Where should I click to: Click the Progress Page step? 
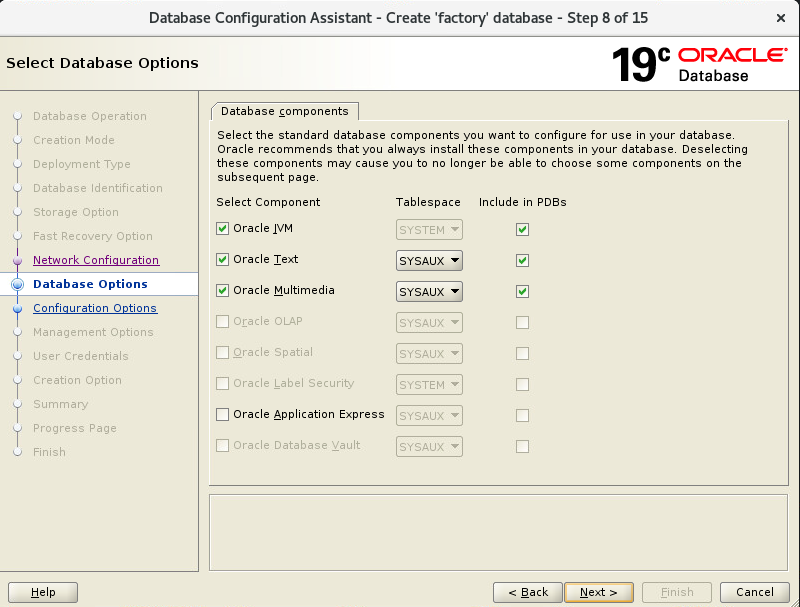pyautogui.click(x=75, y=428)
